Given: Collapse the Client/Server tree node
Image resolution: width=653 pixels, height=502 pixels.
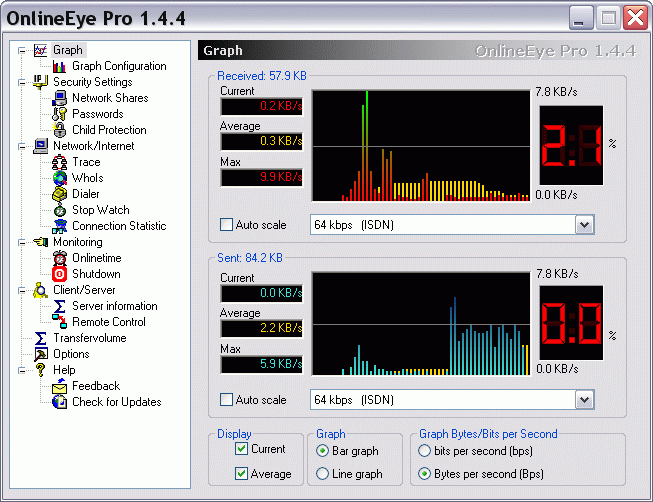Looking at the screenshot, I should (22, 290).
